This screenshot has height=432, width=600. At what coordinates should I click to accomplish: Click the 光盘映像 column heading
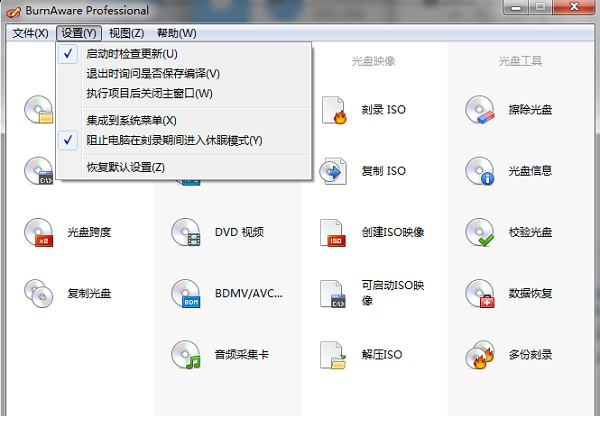point(373,61)
